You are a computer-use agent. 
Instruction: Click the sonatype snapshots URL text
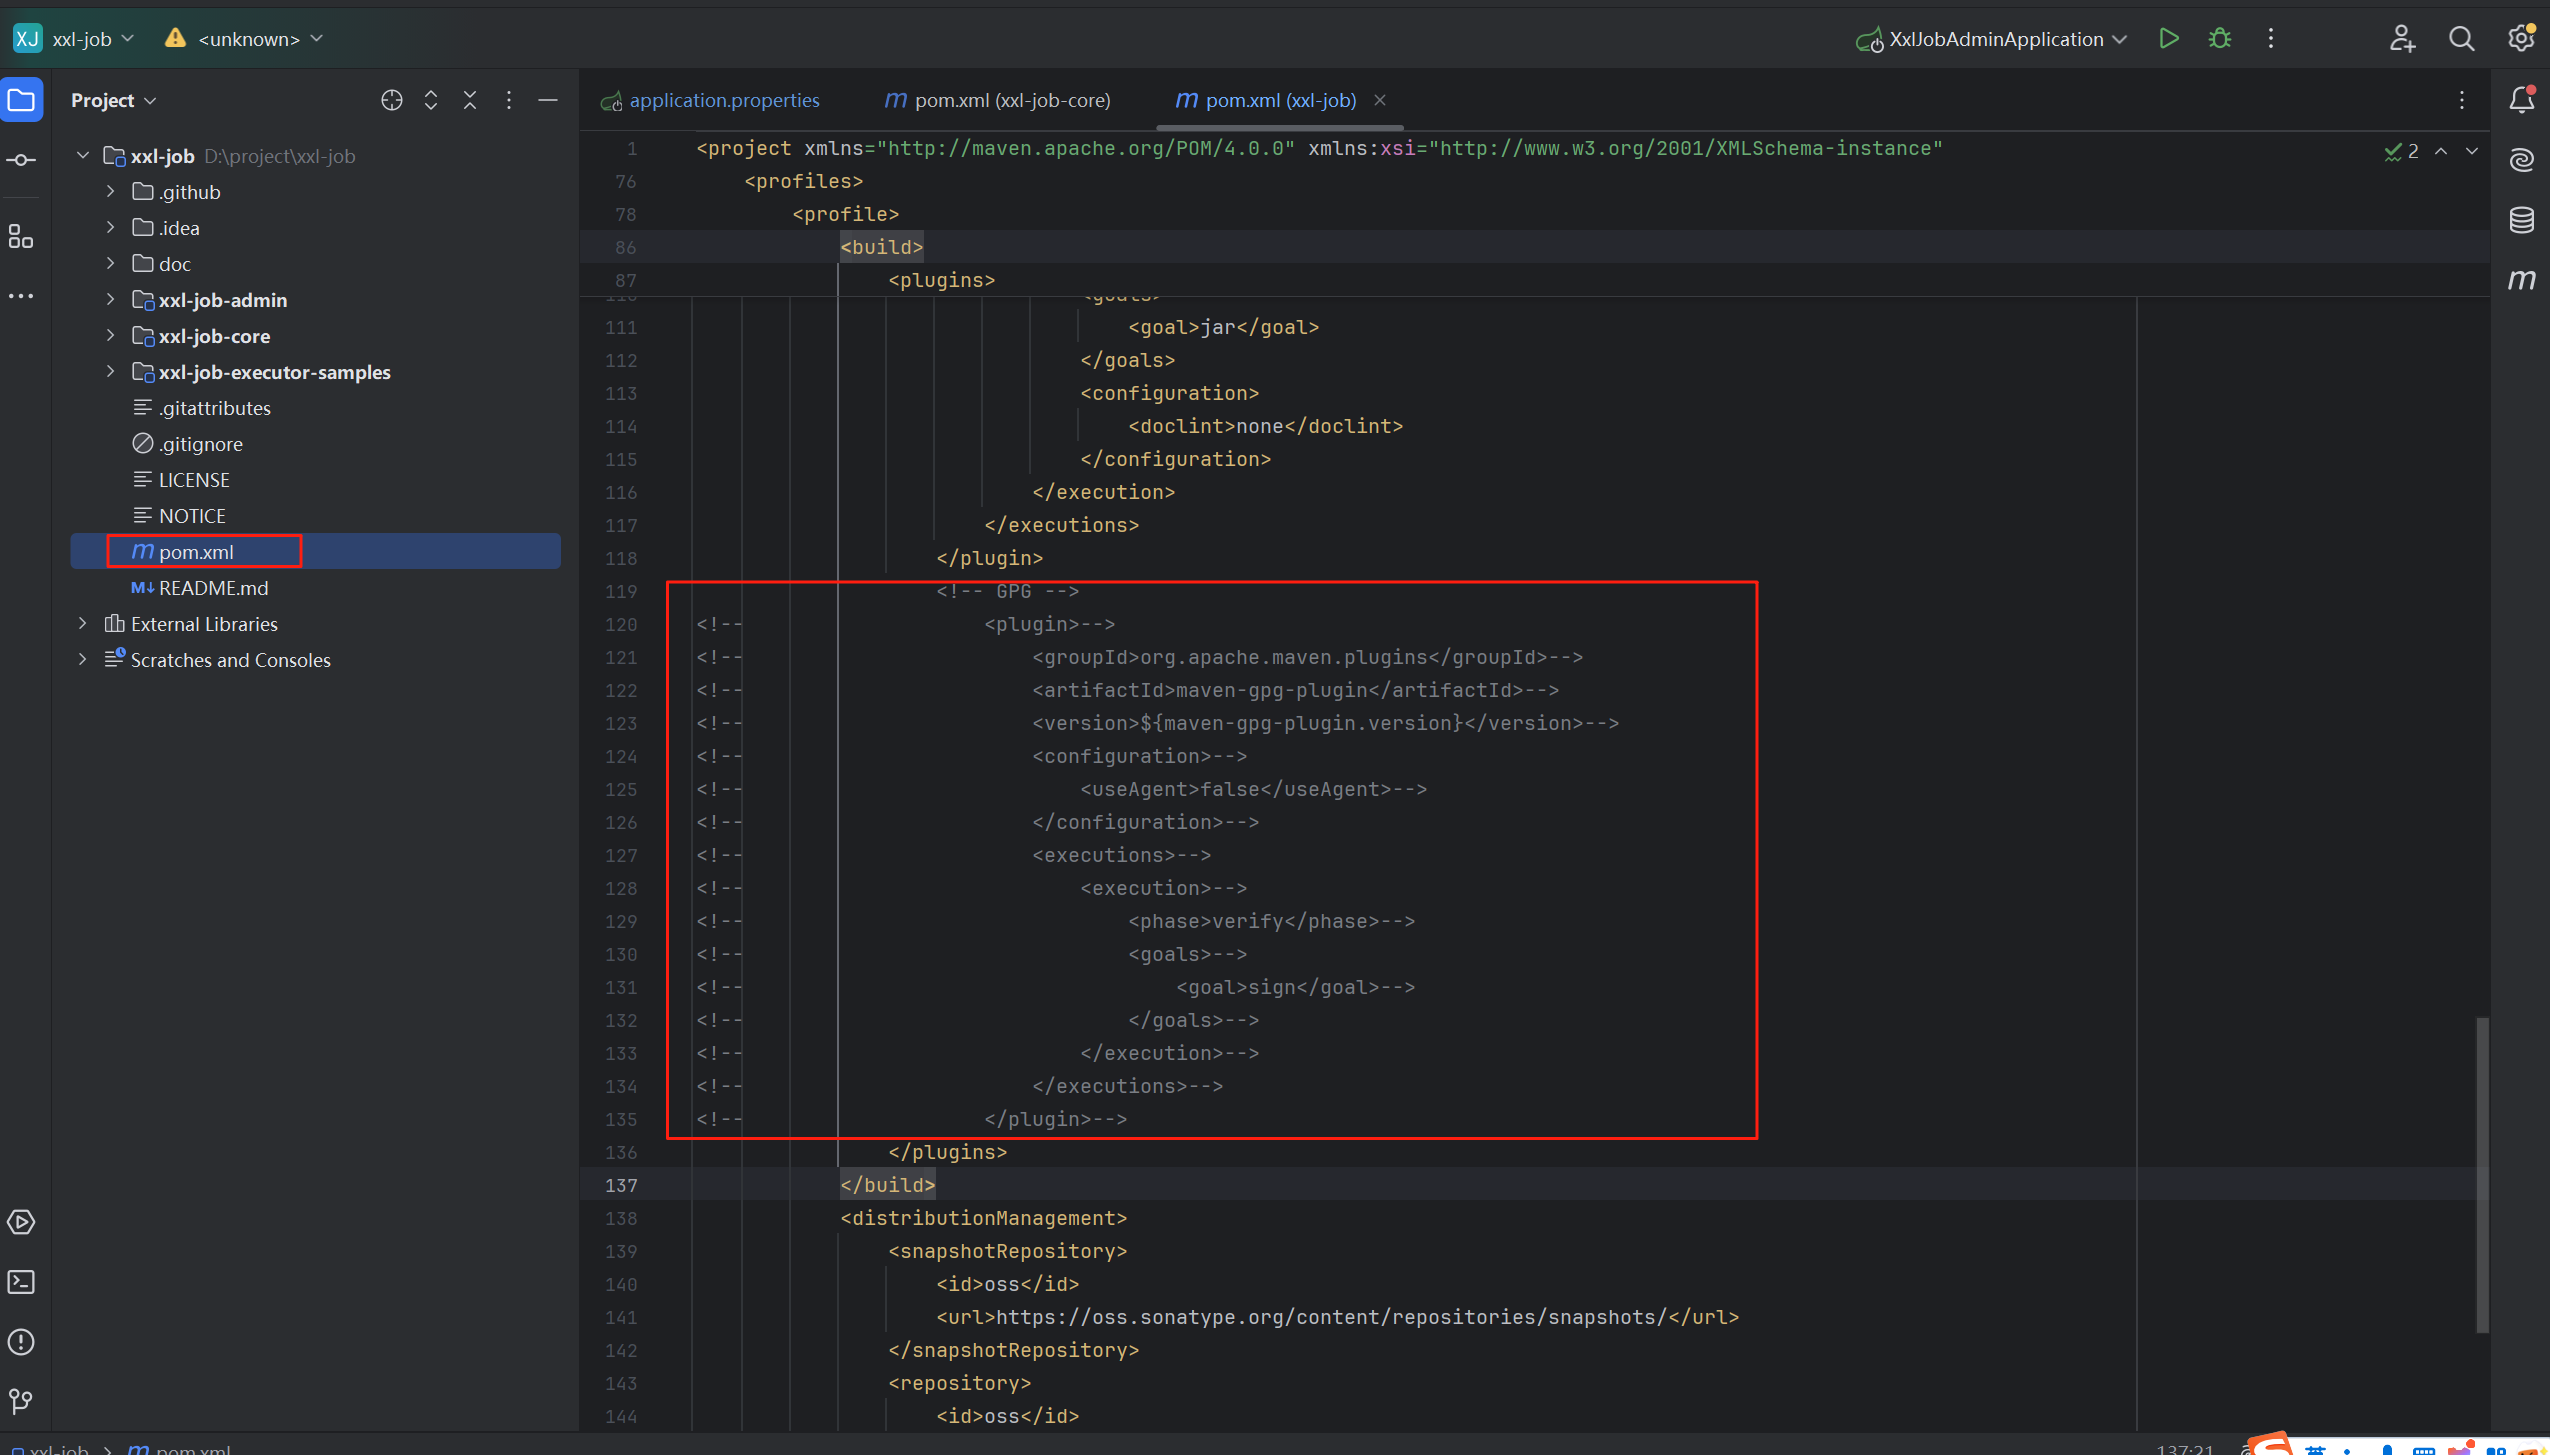[1331, 1317]
